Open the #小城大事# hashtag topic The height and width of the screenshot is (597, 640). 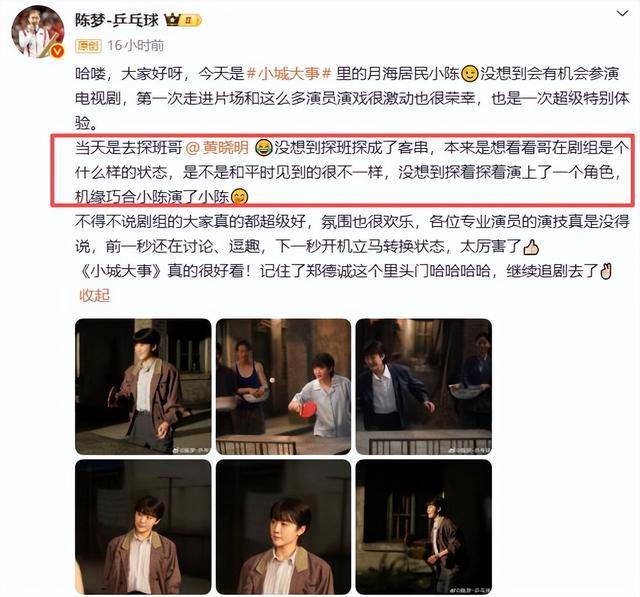(x=289, y=74)
